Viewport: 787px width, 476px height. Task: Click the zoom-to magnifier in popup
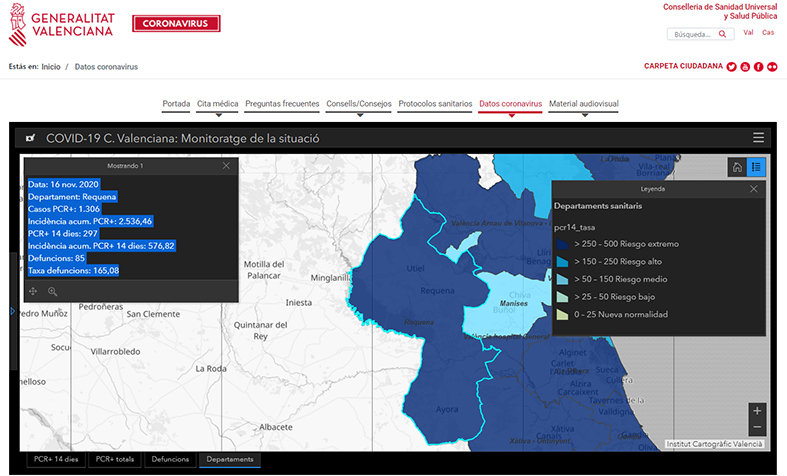coord(52,291)
